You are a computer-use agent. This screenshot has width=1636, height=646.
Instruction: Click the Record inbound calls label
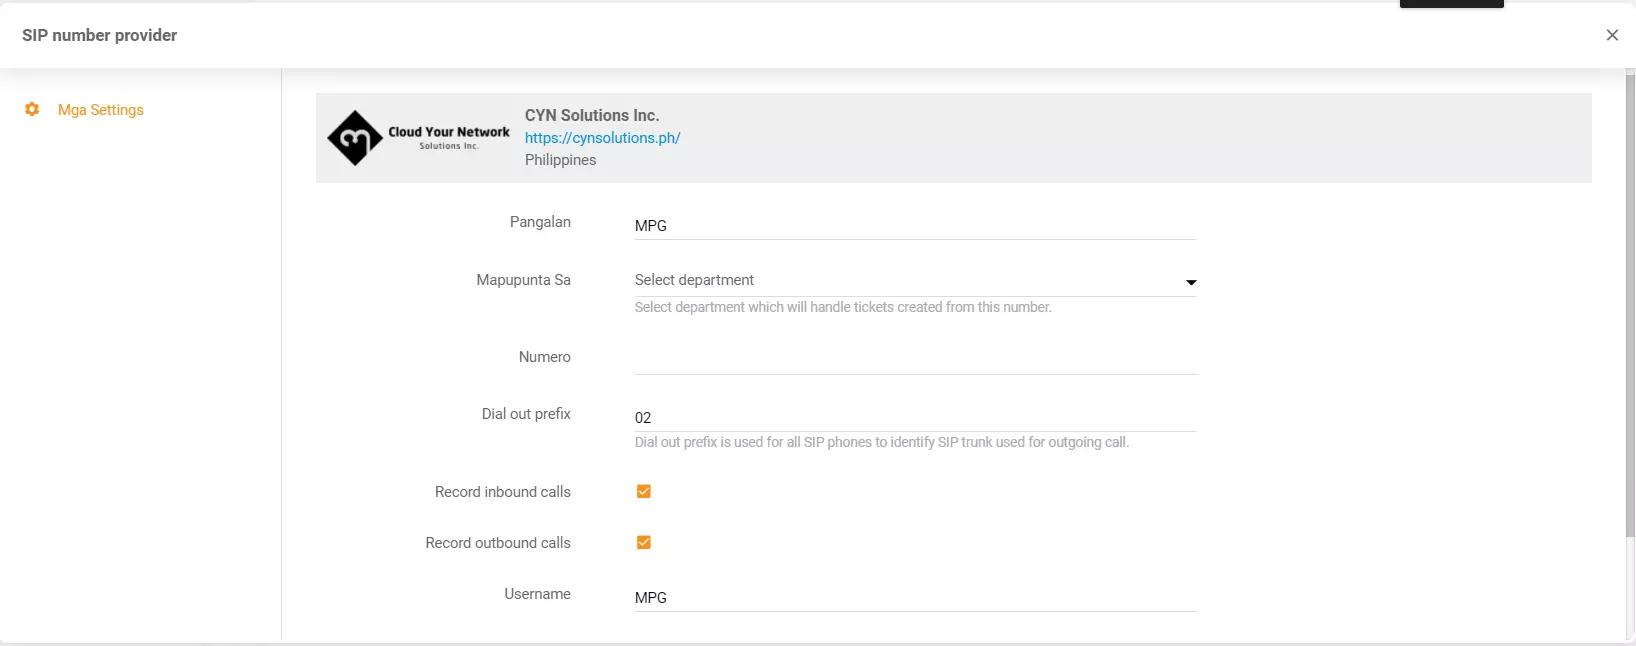tap(502, 492)
